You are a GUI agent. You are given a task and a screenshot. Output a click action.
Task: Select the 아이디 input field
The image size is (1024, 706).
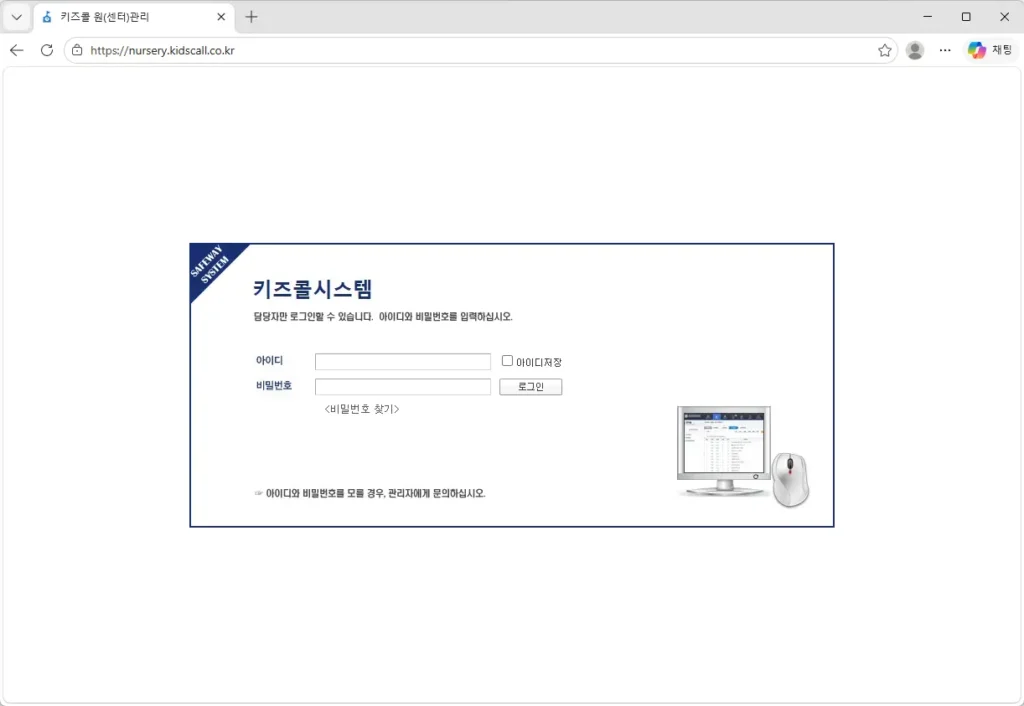pos(402,360)
